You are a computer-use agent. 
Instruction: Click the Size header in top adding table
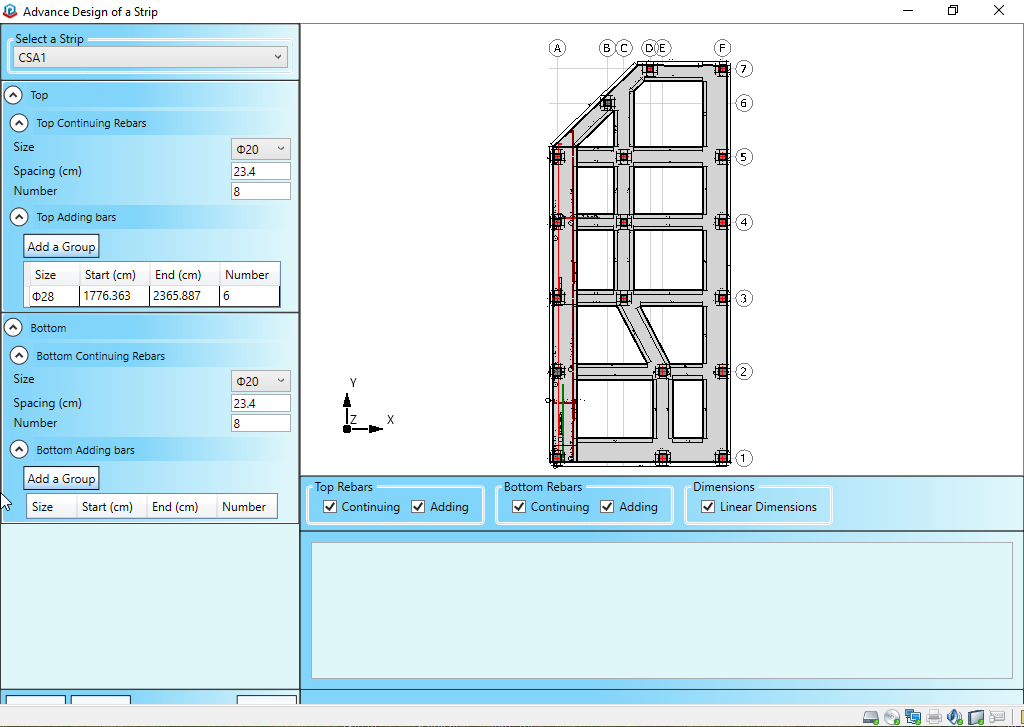point(54,274)
